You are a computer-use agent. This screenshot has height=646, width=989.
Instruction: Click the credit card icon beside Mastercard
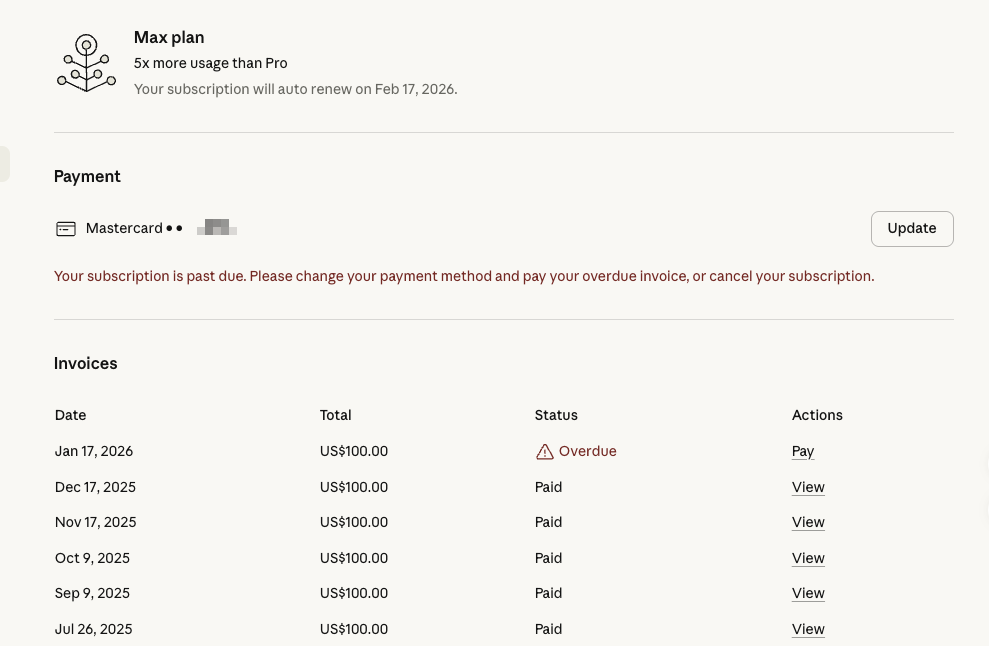[66, 228]
